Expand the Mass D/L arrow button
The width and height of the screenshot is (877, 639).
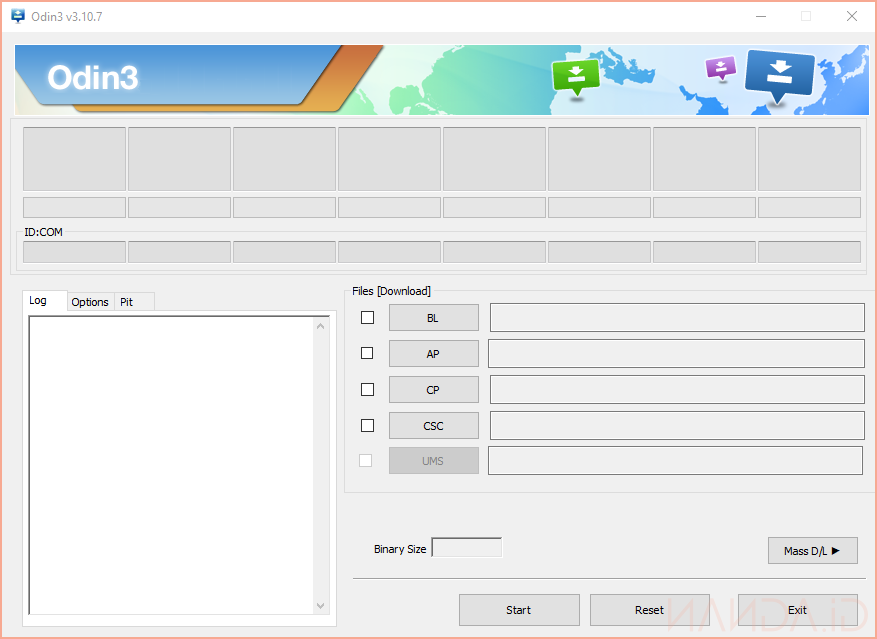click(812, 551)
